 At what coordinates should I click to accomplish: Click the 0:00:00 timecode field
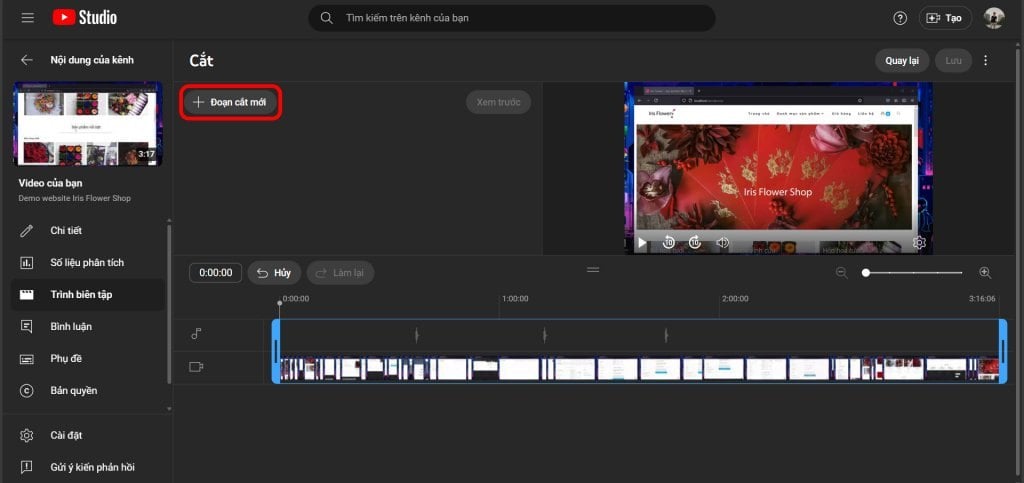pos(216,273)
